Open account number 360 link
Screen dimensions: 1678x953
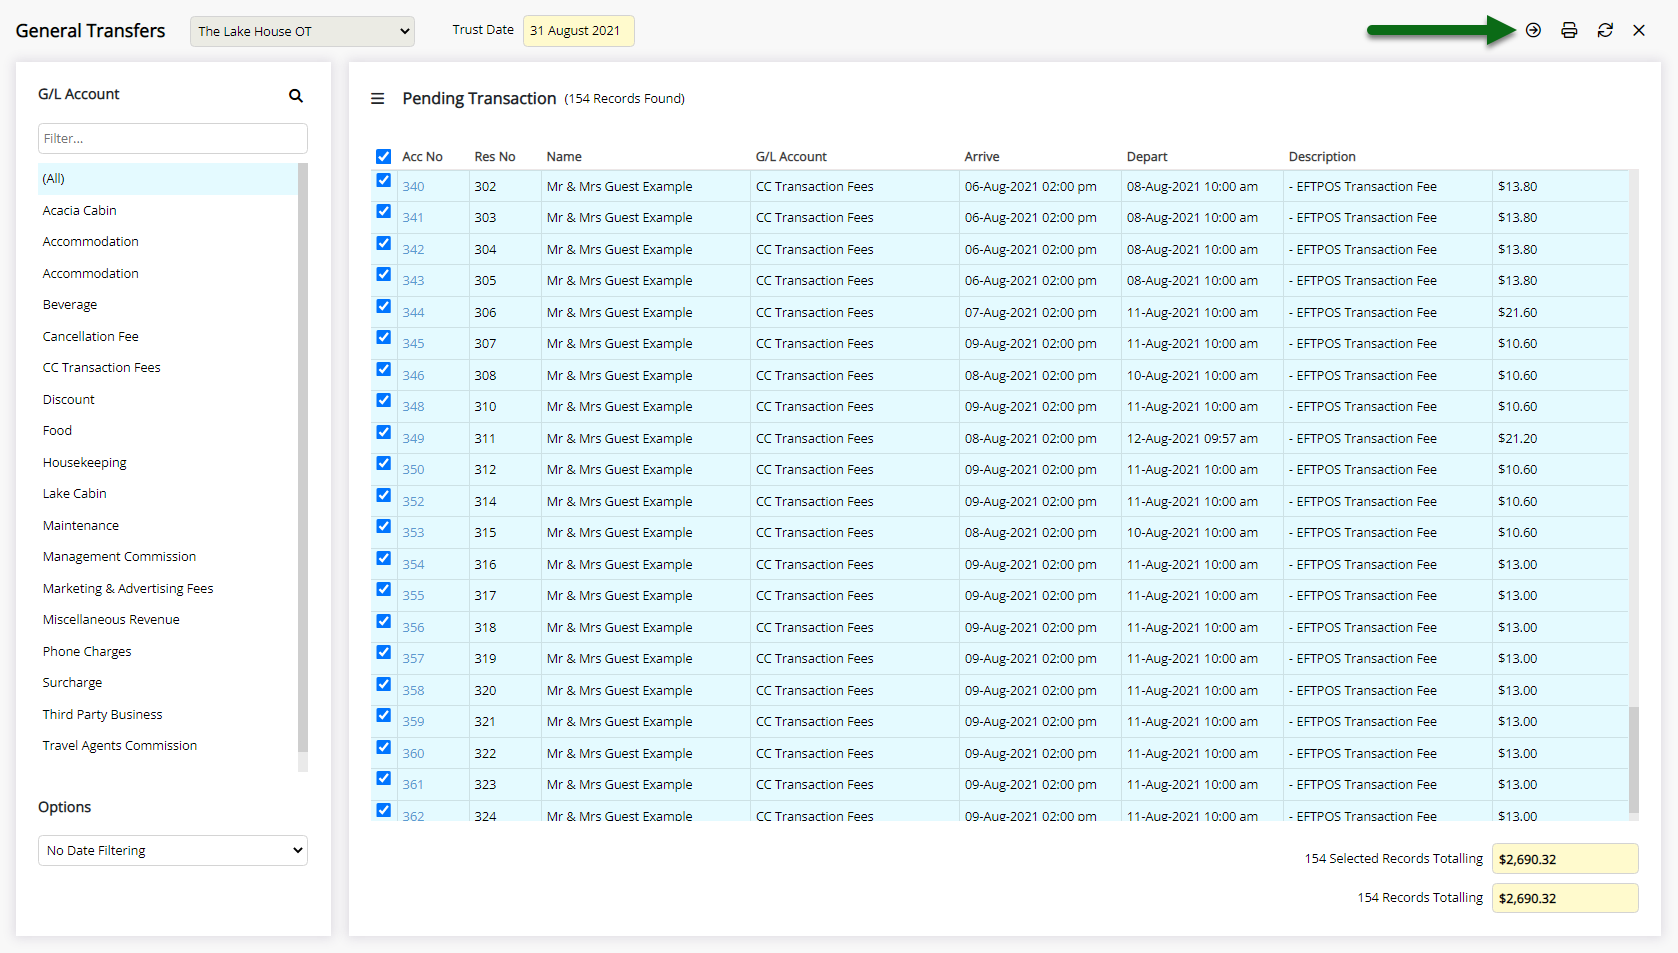coord(413,753)
